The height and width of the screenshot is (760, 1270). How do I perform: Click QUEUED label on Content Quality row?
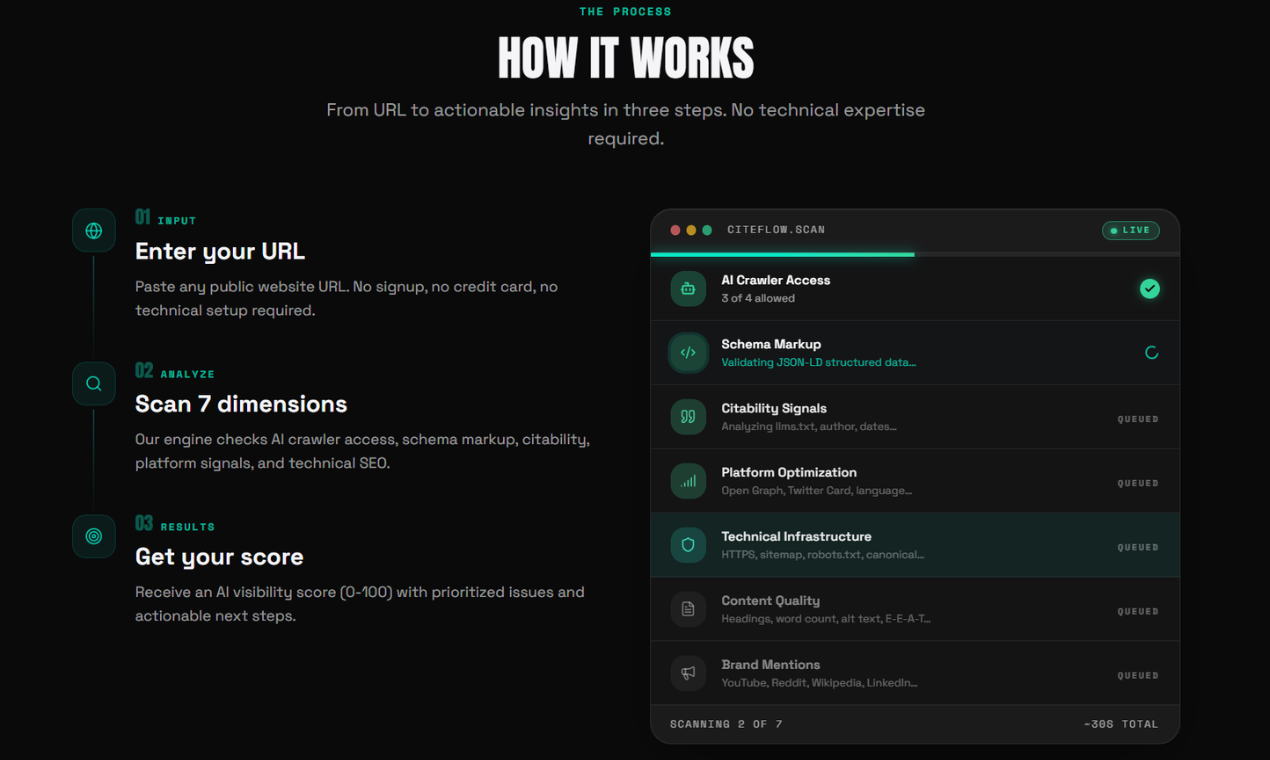(x=1138, y=611)
